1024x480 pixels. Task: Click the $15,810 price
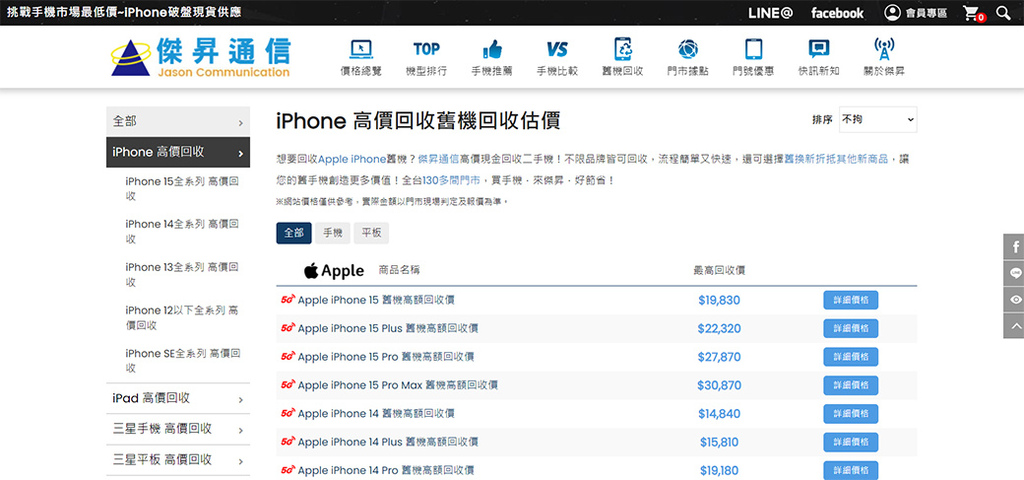(719, 442)
